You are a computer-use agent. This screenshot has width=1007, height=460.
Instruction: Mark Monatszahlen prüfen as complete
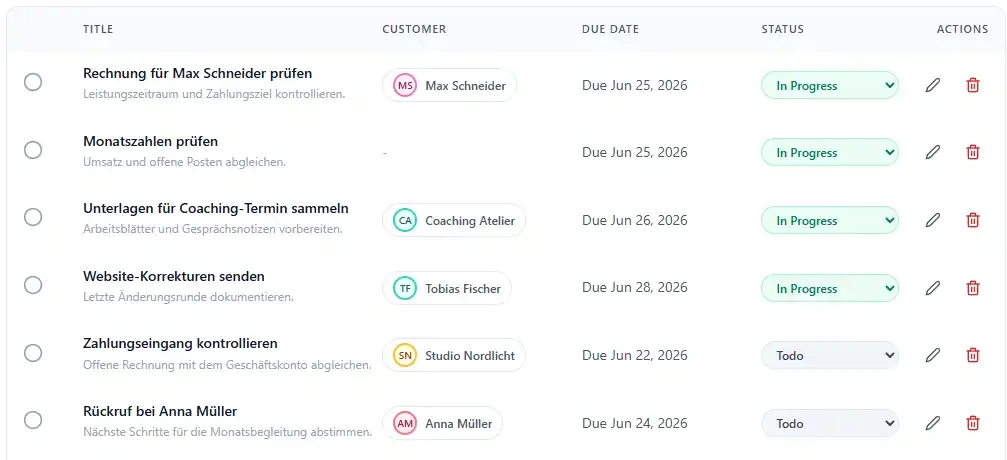(33, 150)
